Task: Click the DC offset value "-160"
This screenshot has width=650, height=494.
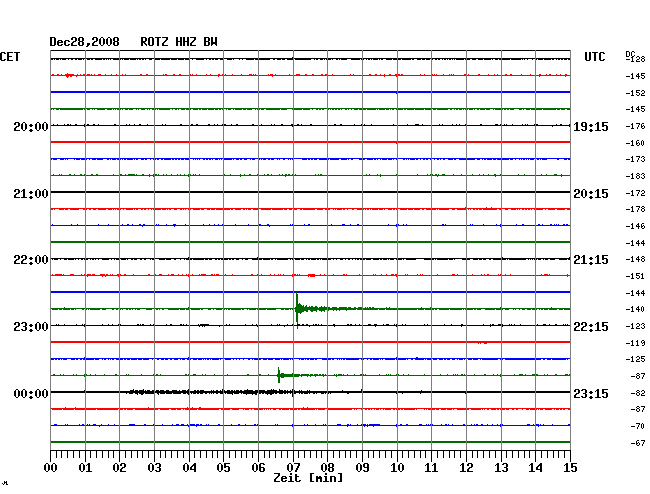Action: coord(635,143)
